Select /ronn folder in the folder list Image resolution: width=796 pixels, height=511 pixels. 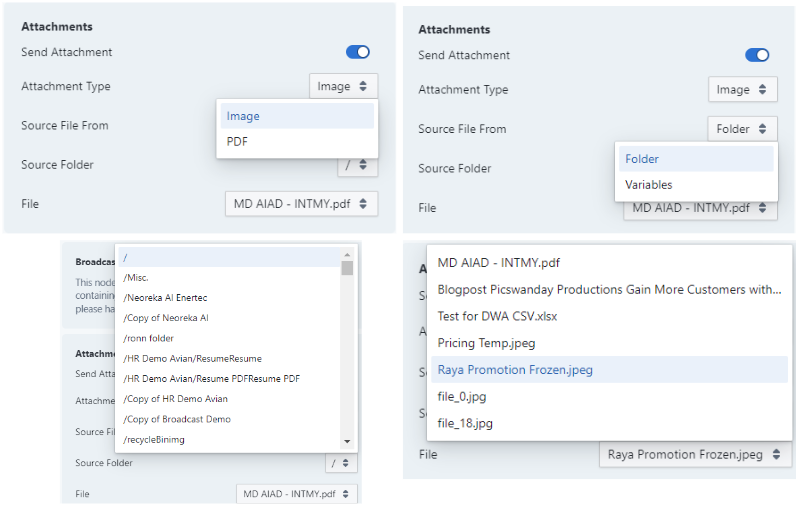[148, 338]
